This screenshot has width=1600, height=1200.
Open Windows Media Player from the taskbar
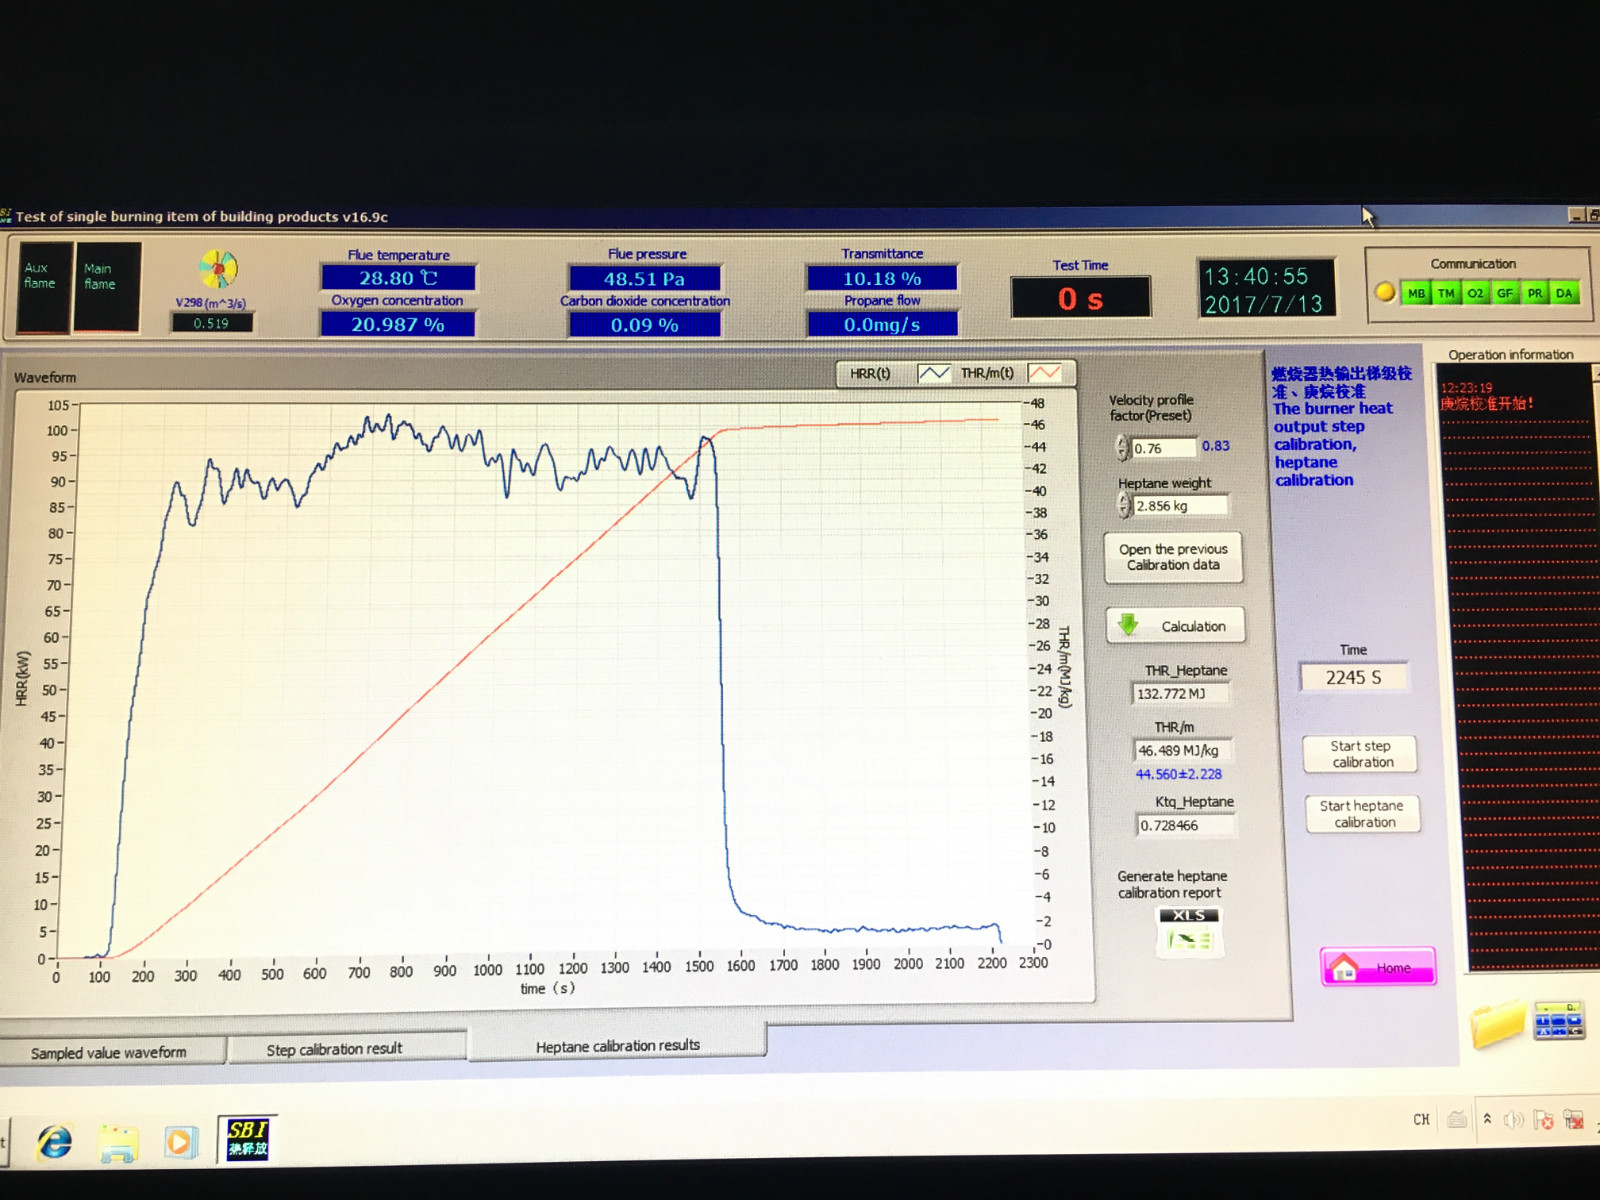click(180, 1141)
